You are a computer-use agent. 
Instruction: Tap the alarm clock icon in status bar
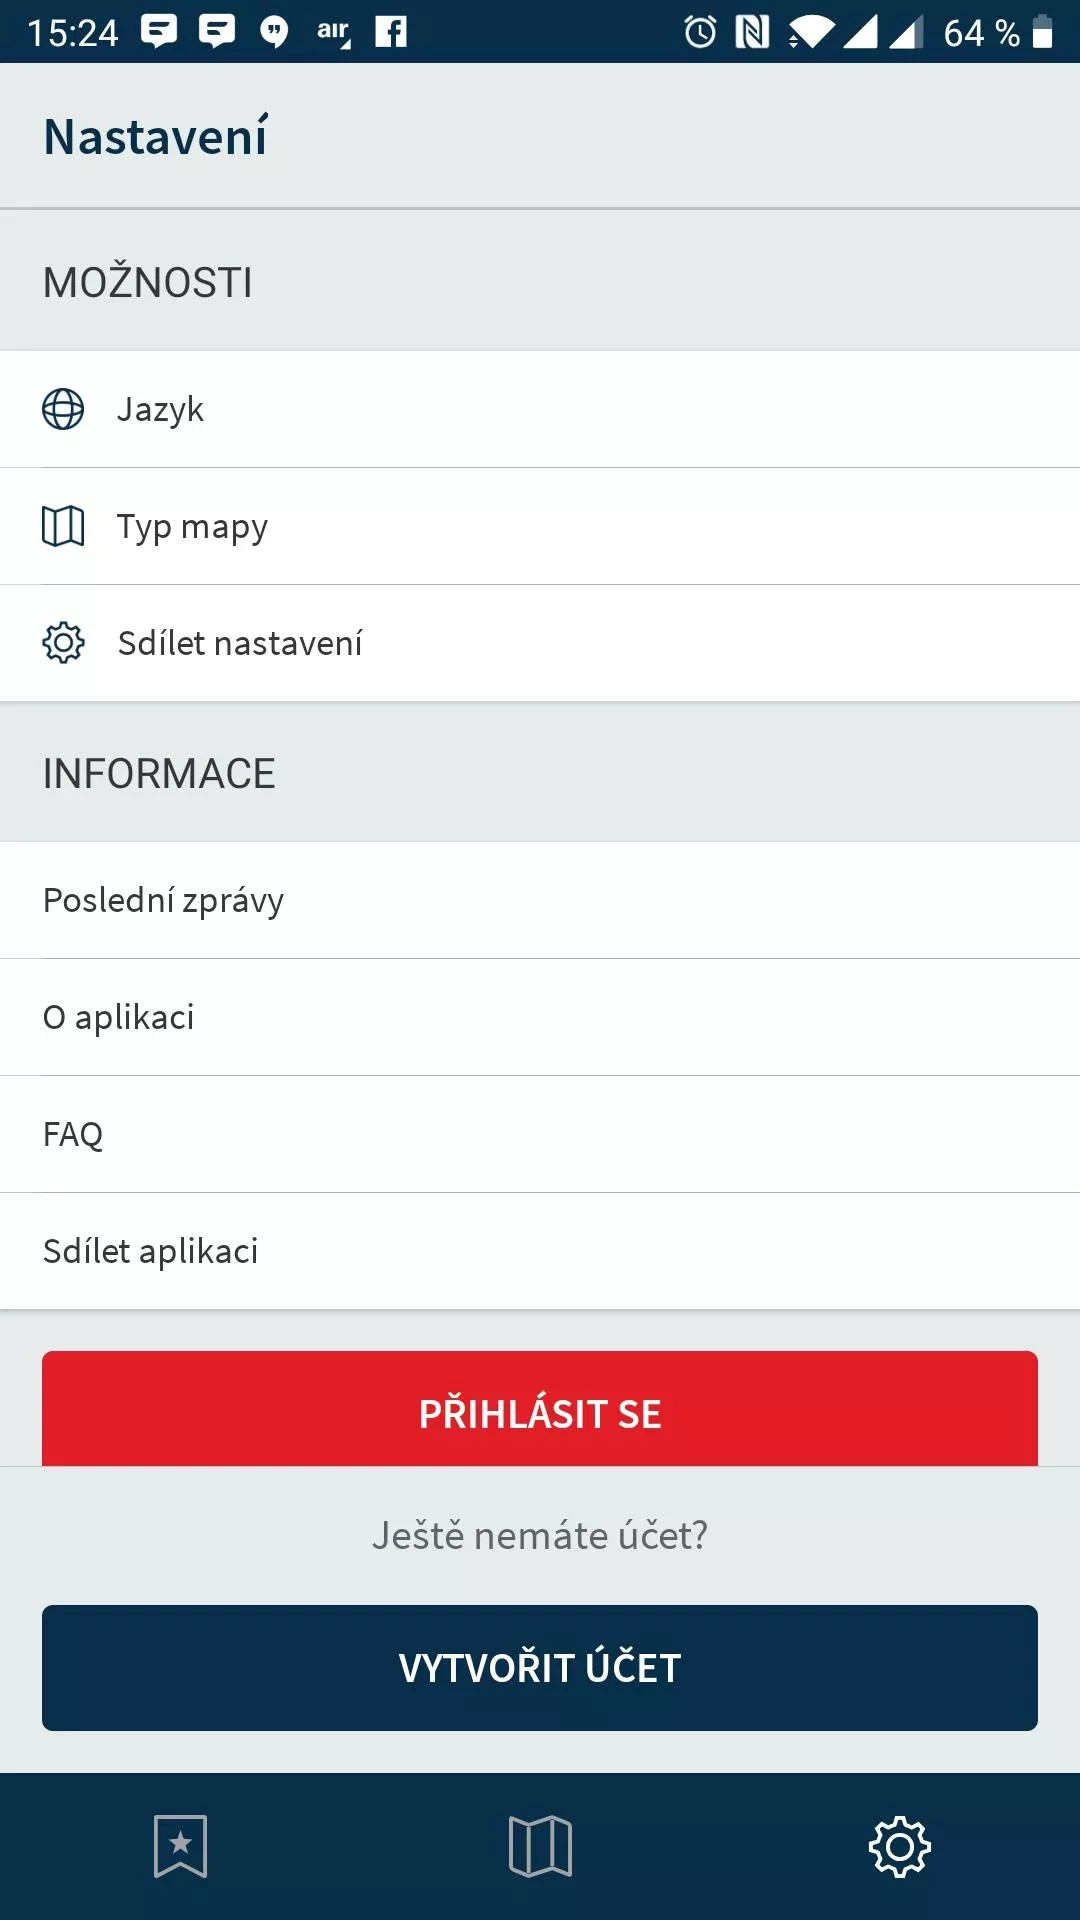tap(700, 32)
